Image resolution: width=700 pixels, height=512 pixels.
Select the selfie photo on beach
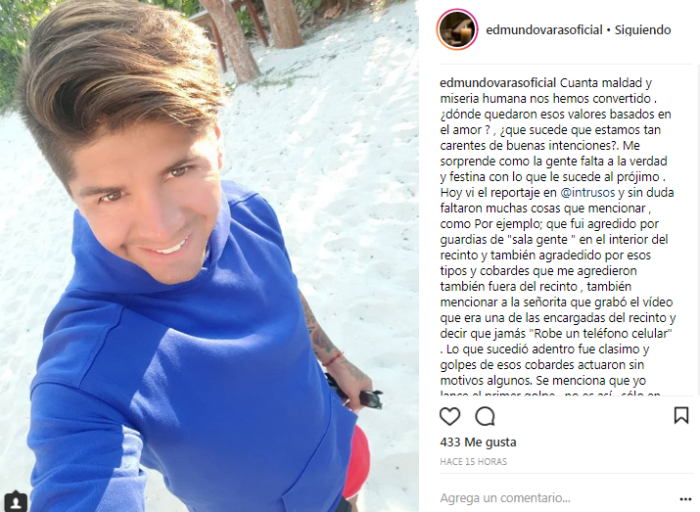tap(209, 256)
